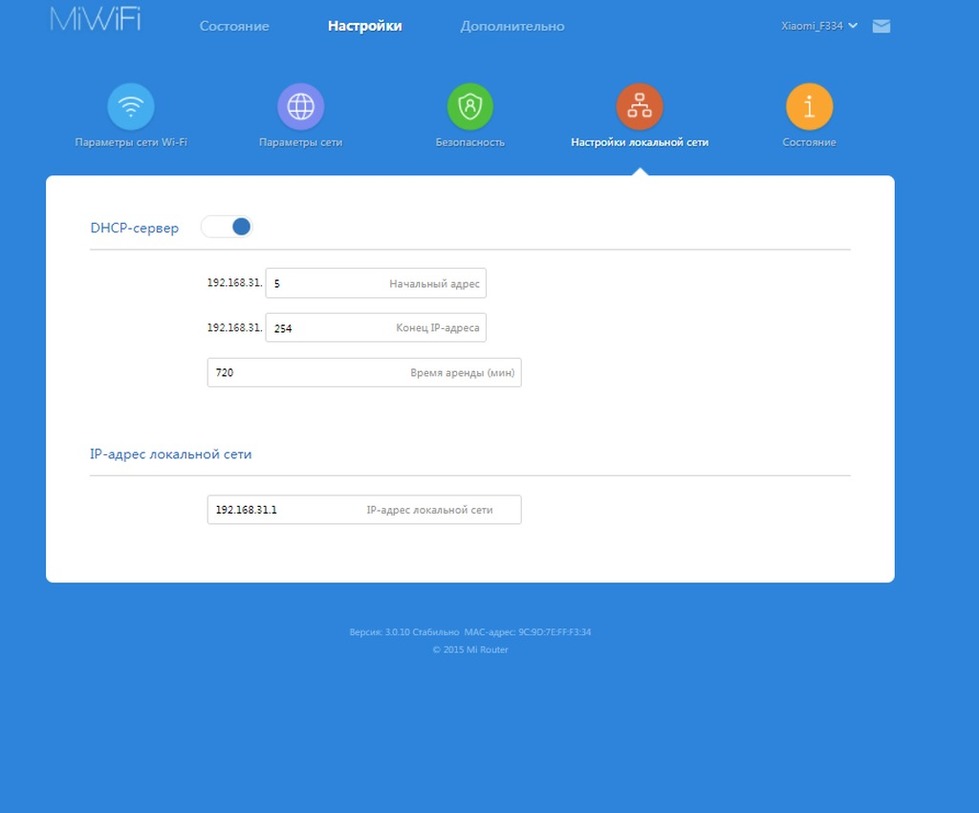Click the IP-адрес локальной сети field

(364, 510)
